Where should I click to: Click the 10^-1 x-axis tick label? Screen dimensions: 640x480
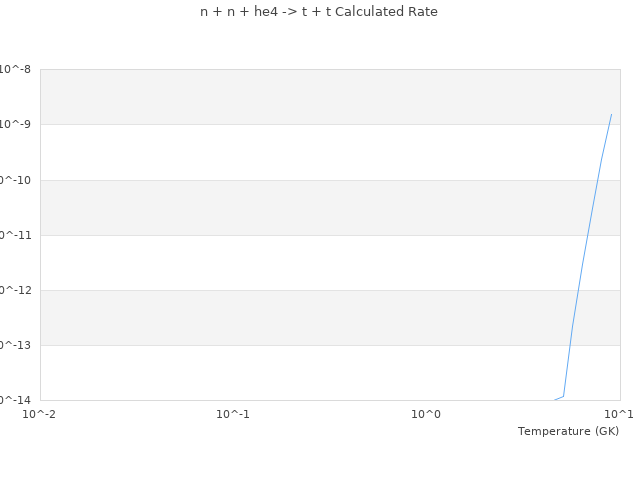233,414
